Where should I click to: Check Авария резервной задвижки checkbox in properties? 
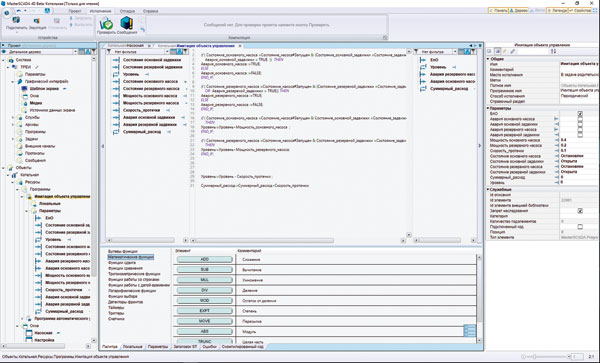pos(580,135)
